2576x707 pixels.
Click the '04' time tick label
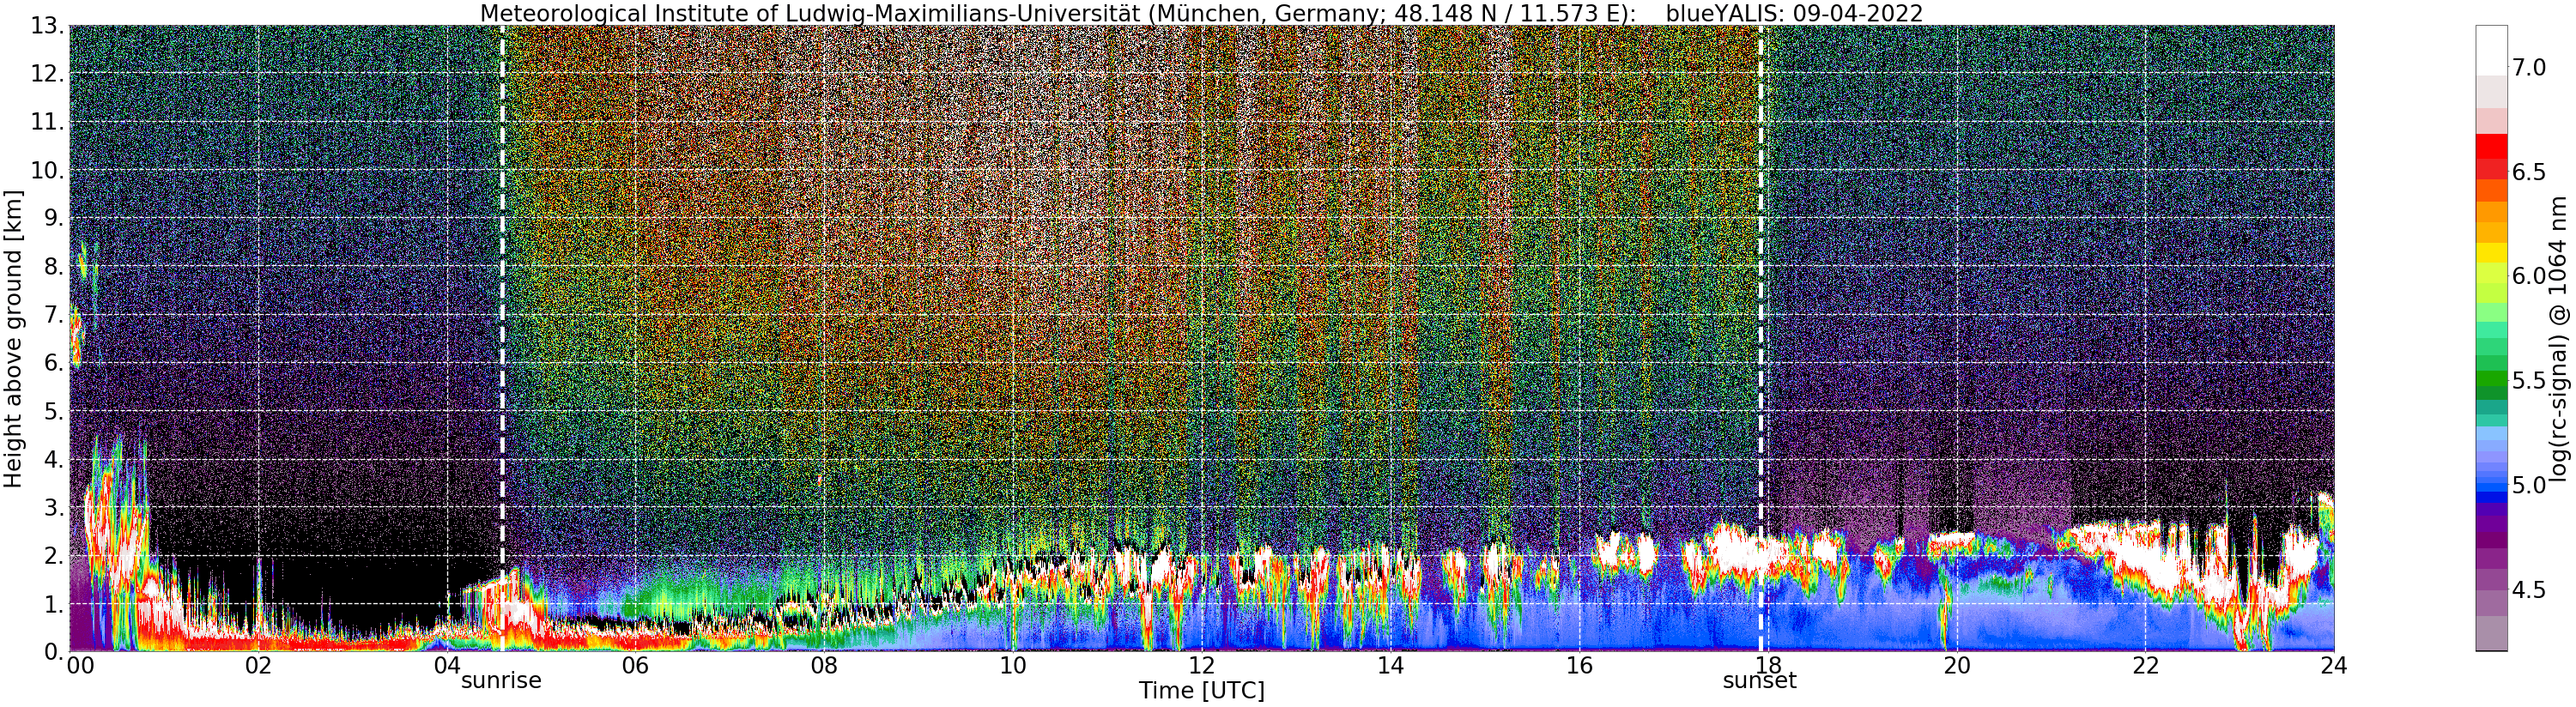tap(447, 665)
